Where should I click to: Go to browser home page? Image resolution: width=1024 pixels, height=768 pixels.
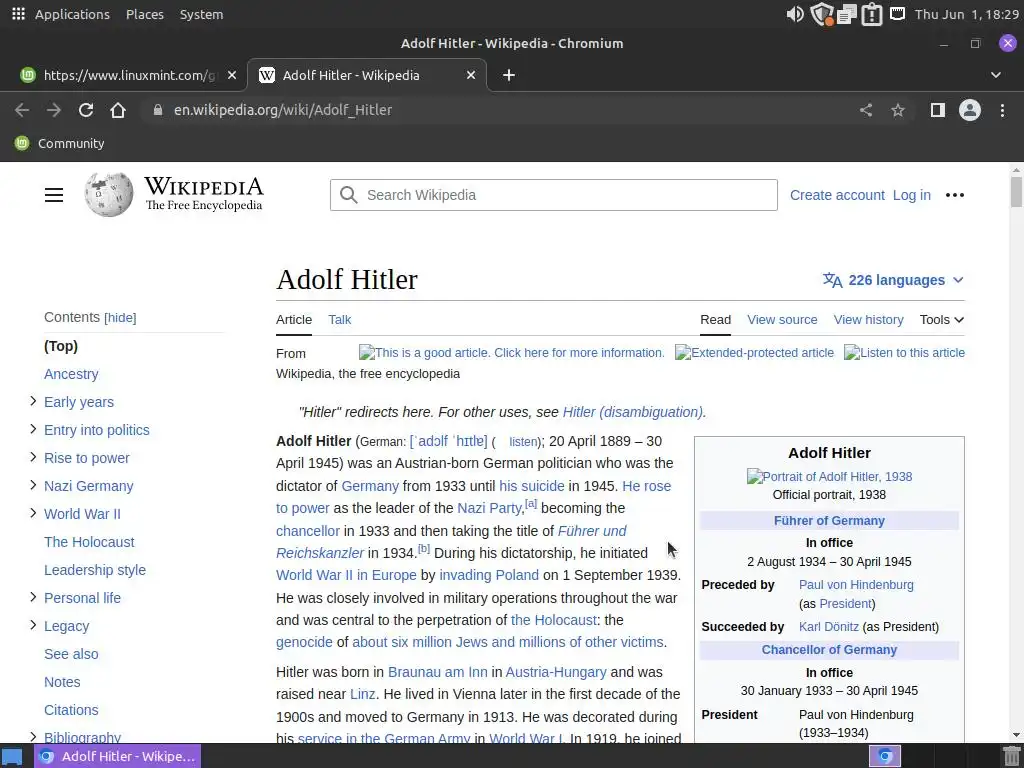(118, 110)
